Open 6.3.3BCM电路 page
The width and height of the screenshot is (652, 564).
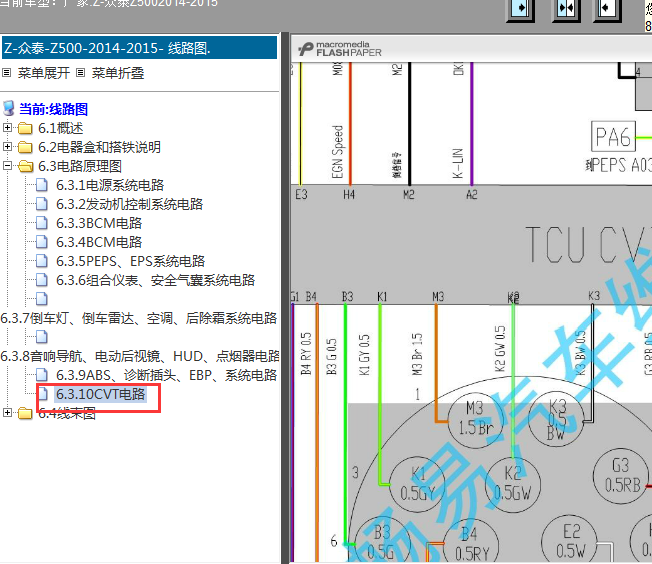click(99, 223)
